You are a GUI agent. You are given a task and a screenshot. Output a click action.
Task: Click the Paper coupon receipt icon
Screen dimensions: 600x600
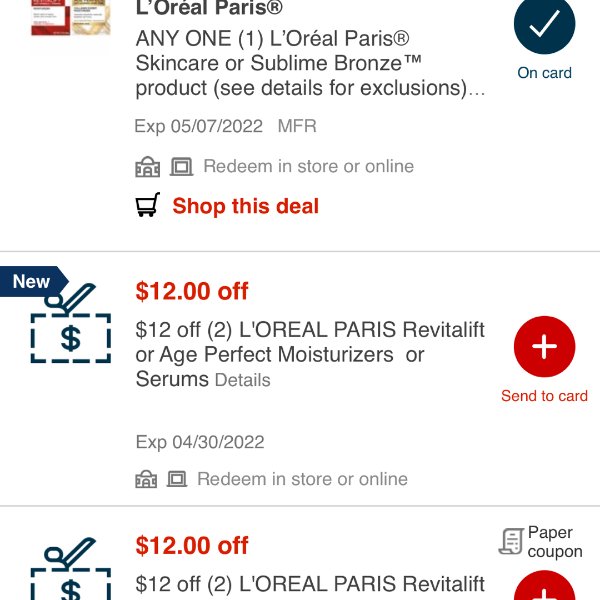point(511,541)
